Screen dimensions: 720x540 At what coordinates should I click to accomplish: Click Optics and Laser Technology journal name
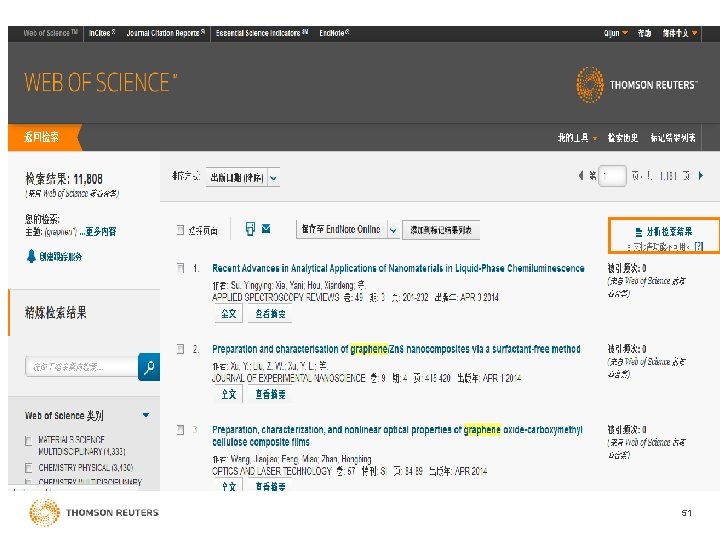(x=272, y=471)
